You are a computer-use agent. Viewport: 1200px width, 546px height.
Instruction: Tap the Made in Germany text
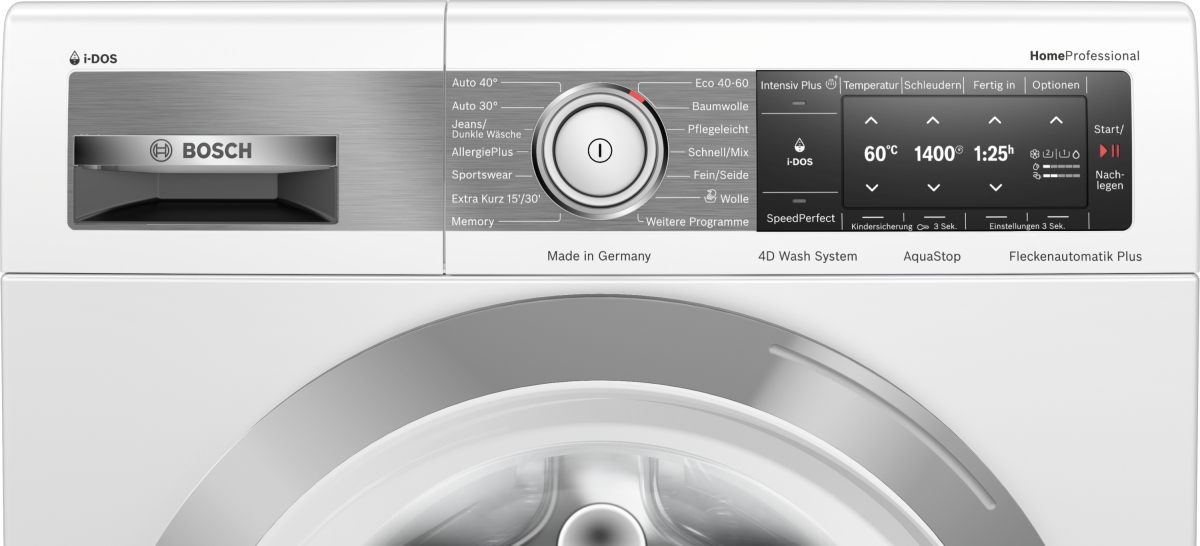599,256
